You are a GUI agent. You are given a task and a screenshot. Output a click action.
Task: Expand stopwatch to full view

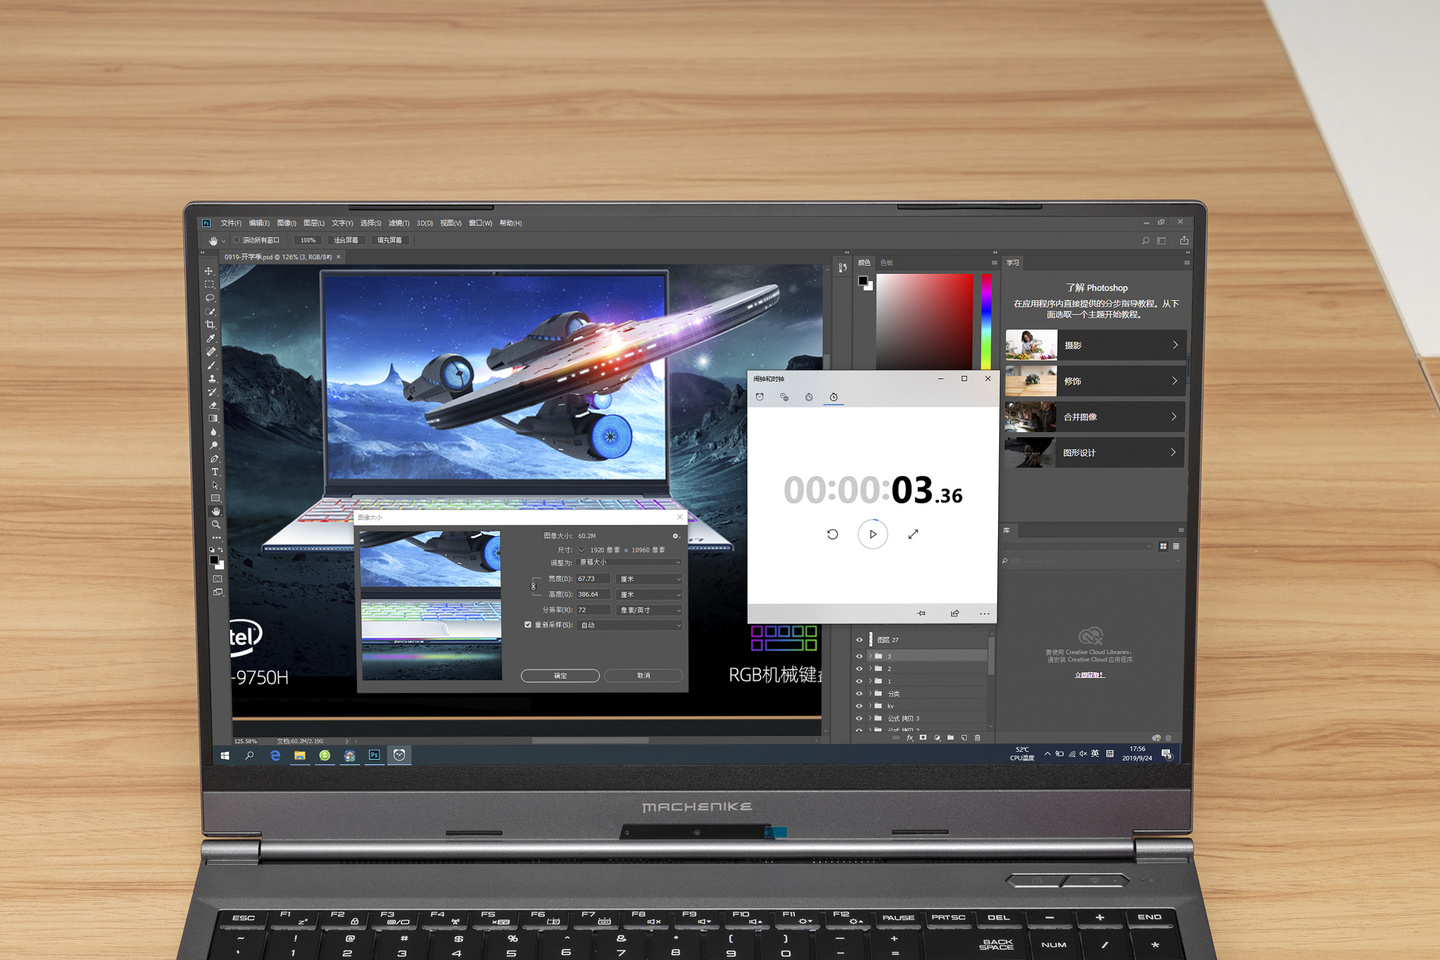[913, 534]
